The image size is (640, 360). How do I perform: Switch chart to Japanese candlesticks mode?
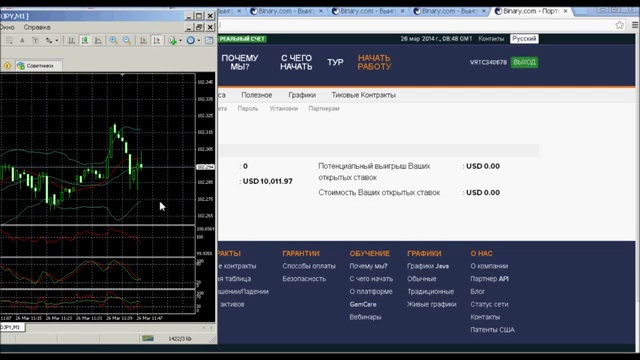pos(85,40)
